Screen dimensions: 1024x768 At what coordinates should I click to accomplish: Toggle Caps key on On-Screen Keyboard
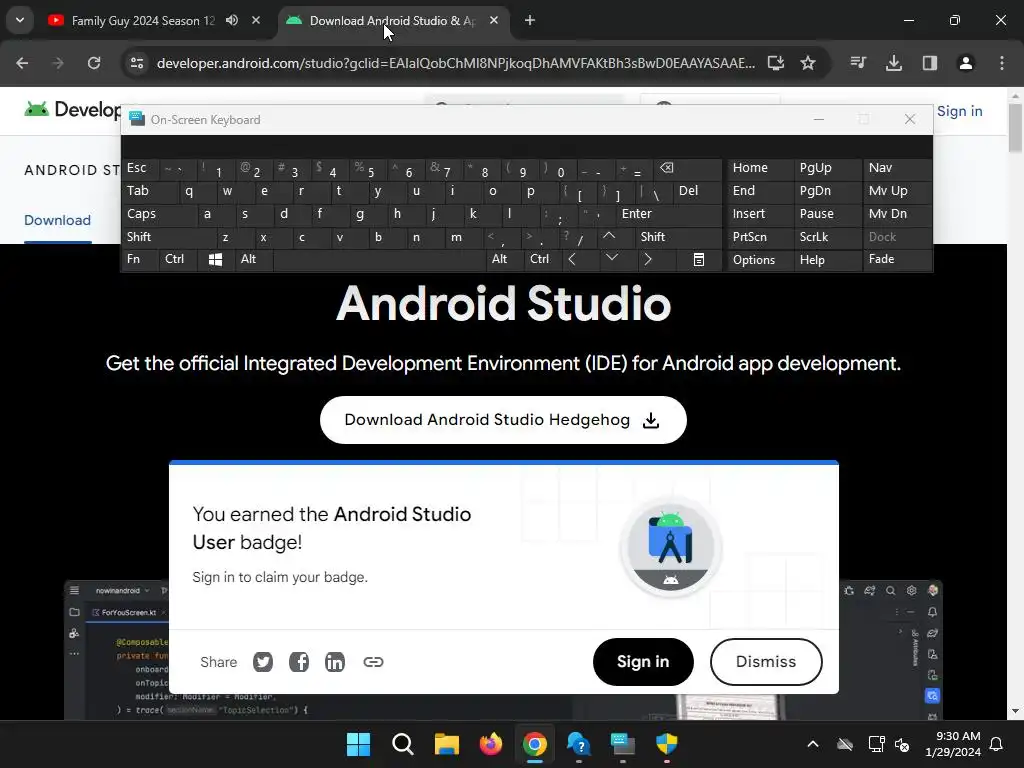click(159, 214)
